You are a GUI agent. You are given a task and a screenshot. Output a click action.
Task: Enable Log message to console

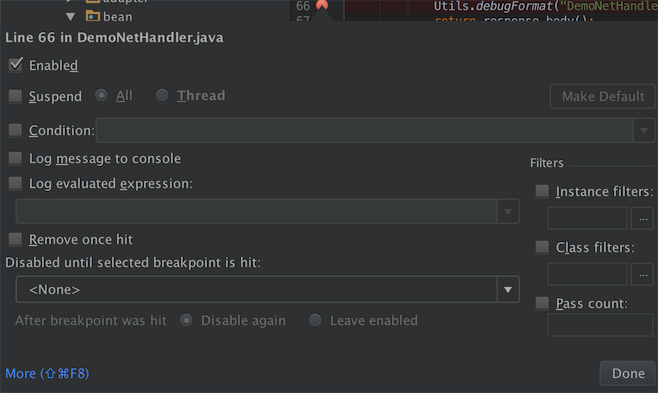click(16, 158)
